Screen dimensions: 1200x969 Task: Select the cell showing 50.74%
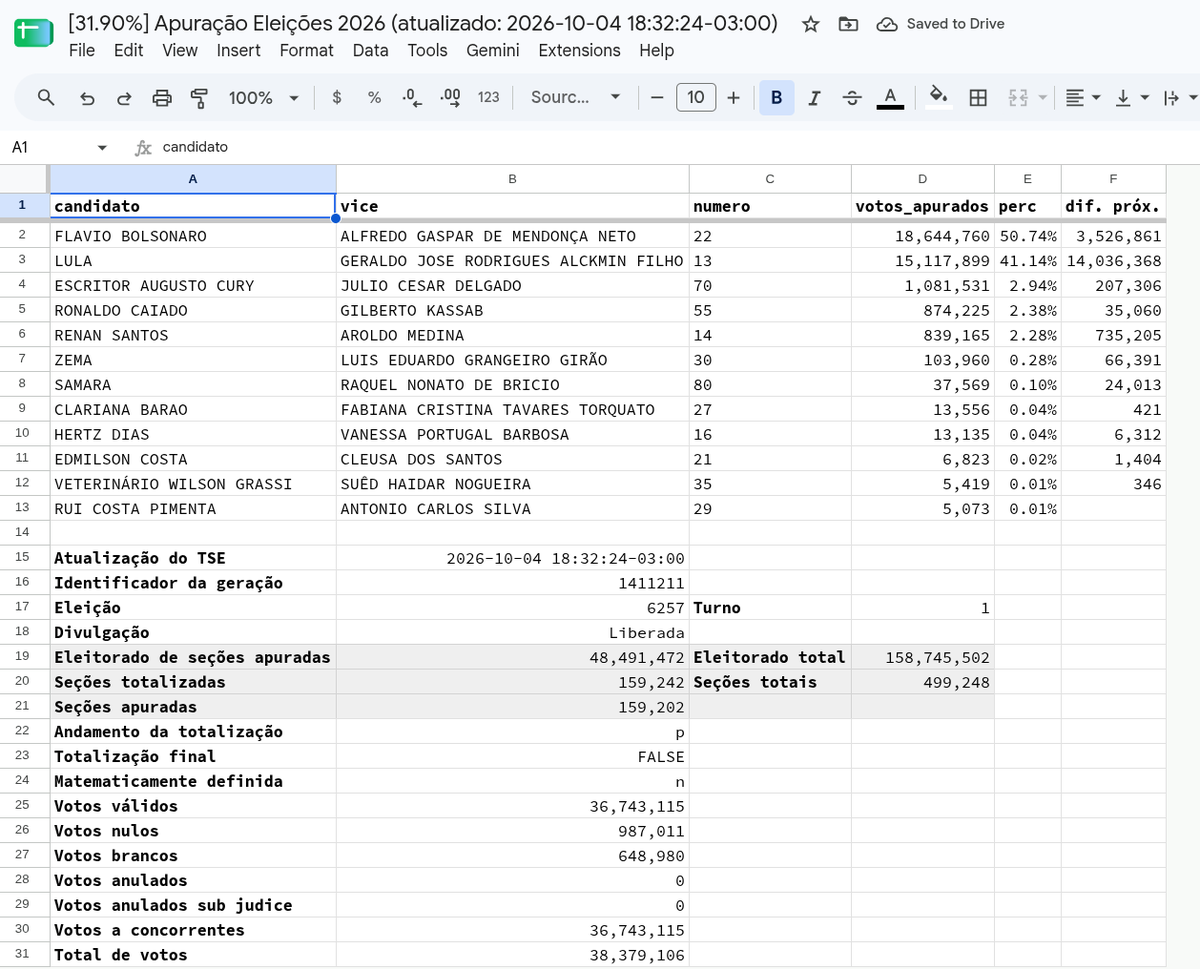point(1027,236)
